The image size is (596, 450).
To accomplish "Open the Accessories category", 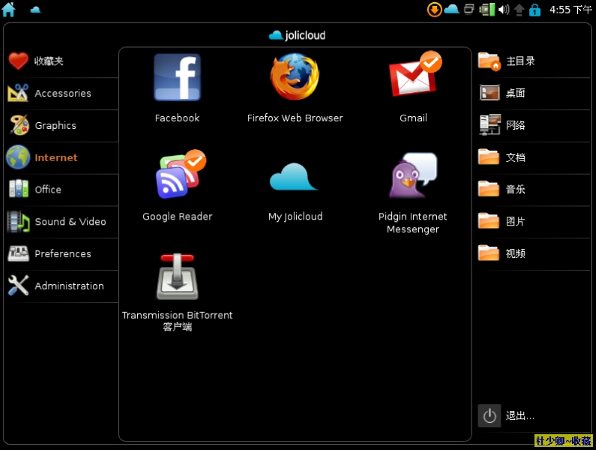I will pos(62,93).
